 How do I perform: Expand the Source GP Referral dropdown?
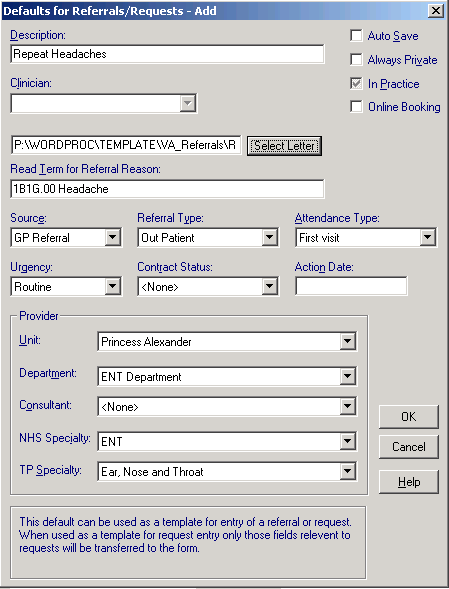coord(113,237)
